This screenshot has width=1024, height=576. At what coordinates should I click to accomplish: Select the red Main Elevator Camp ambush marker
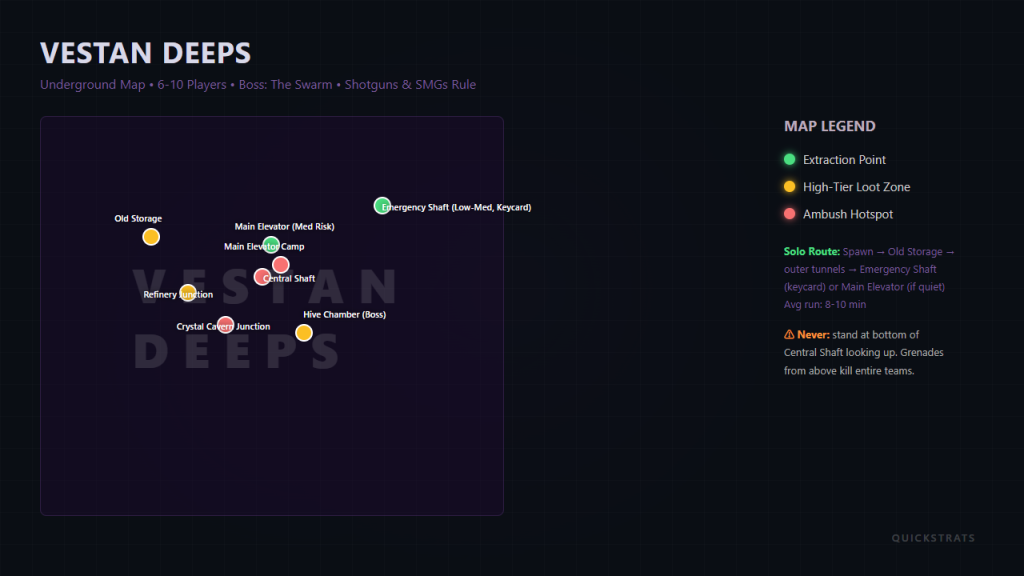coord(281,264)
